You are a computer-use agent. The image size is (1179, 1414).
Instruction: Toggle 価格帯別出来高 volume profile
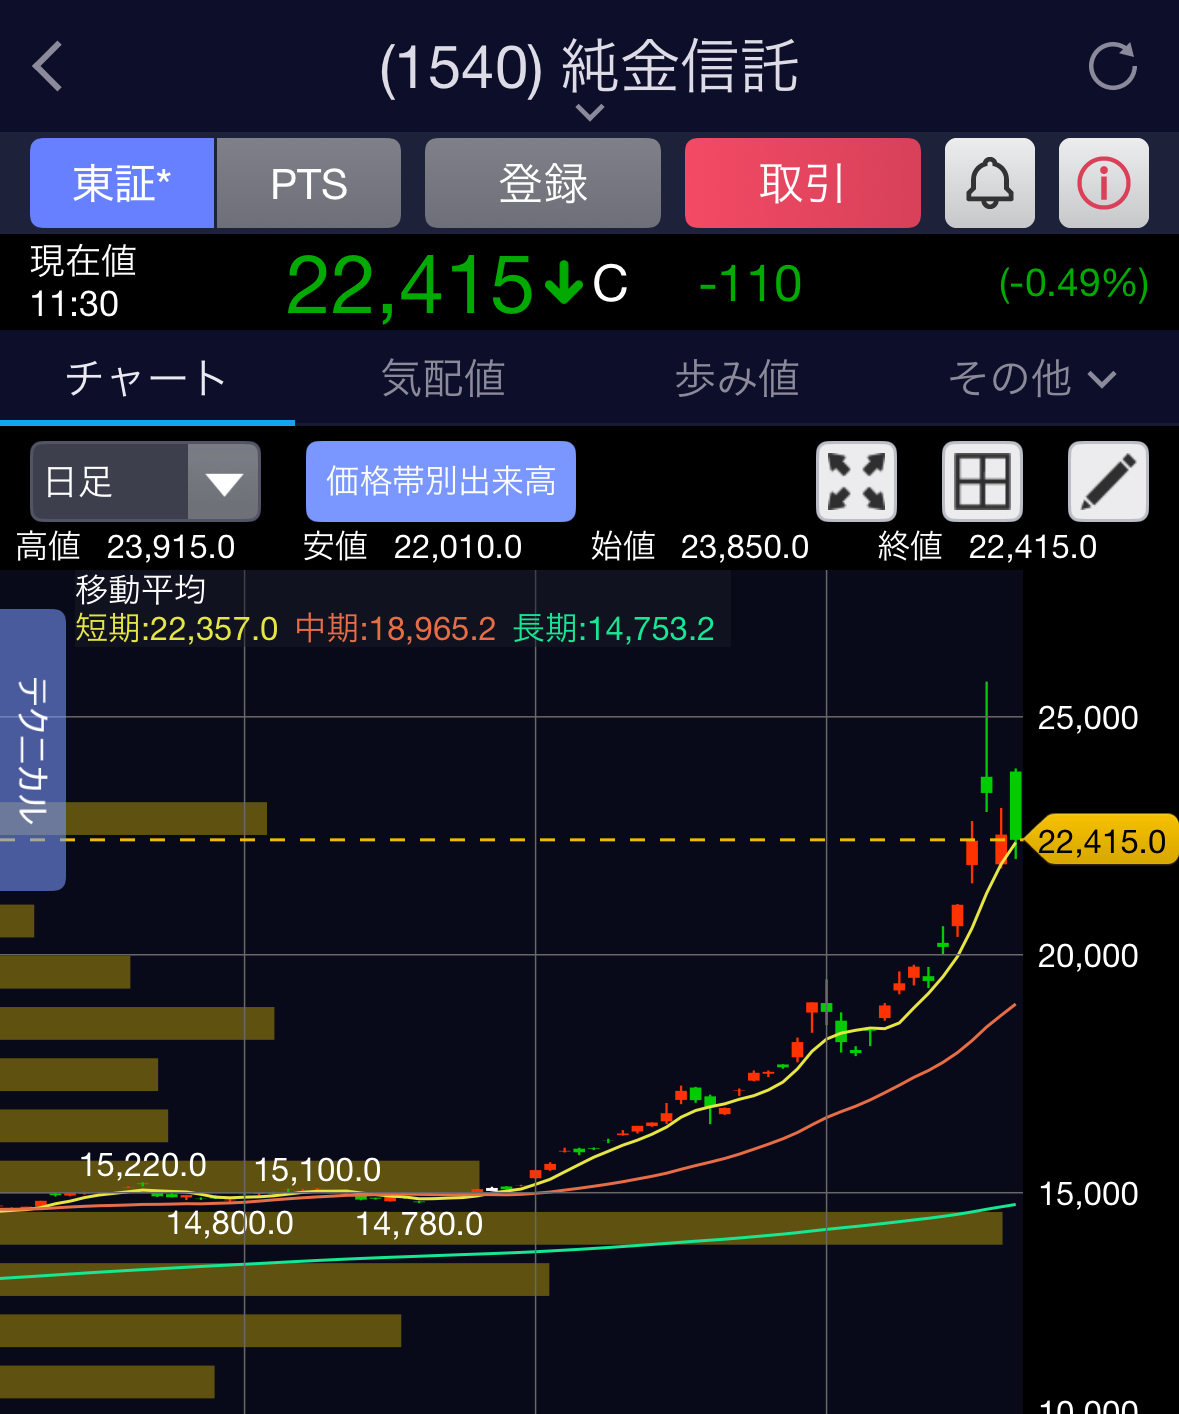coord(440,481)
